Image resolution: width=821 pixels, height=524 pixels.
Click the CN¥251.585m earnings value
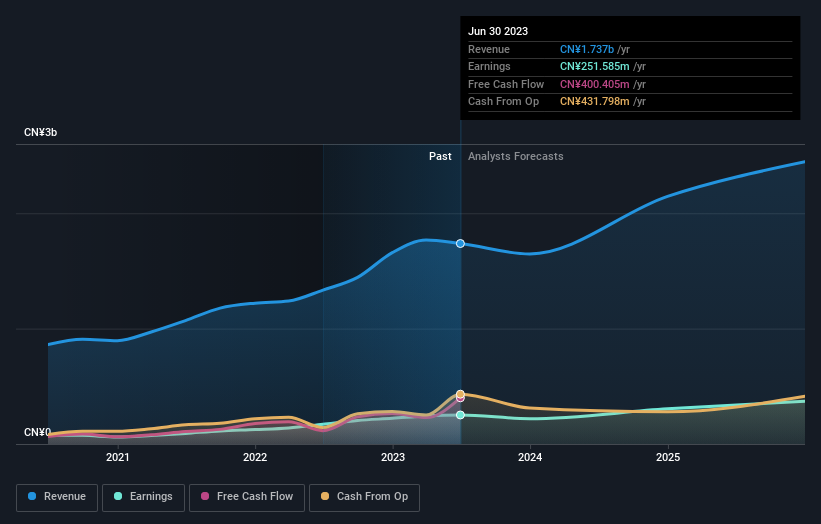[x=595, y=66]
